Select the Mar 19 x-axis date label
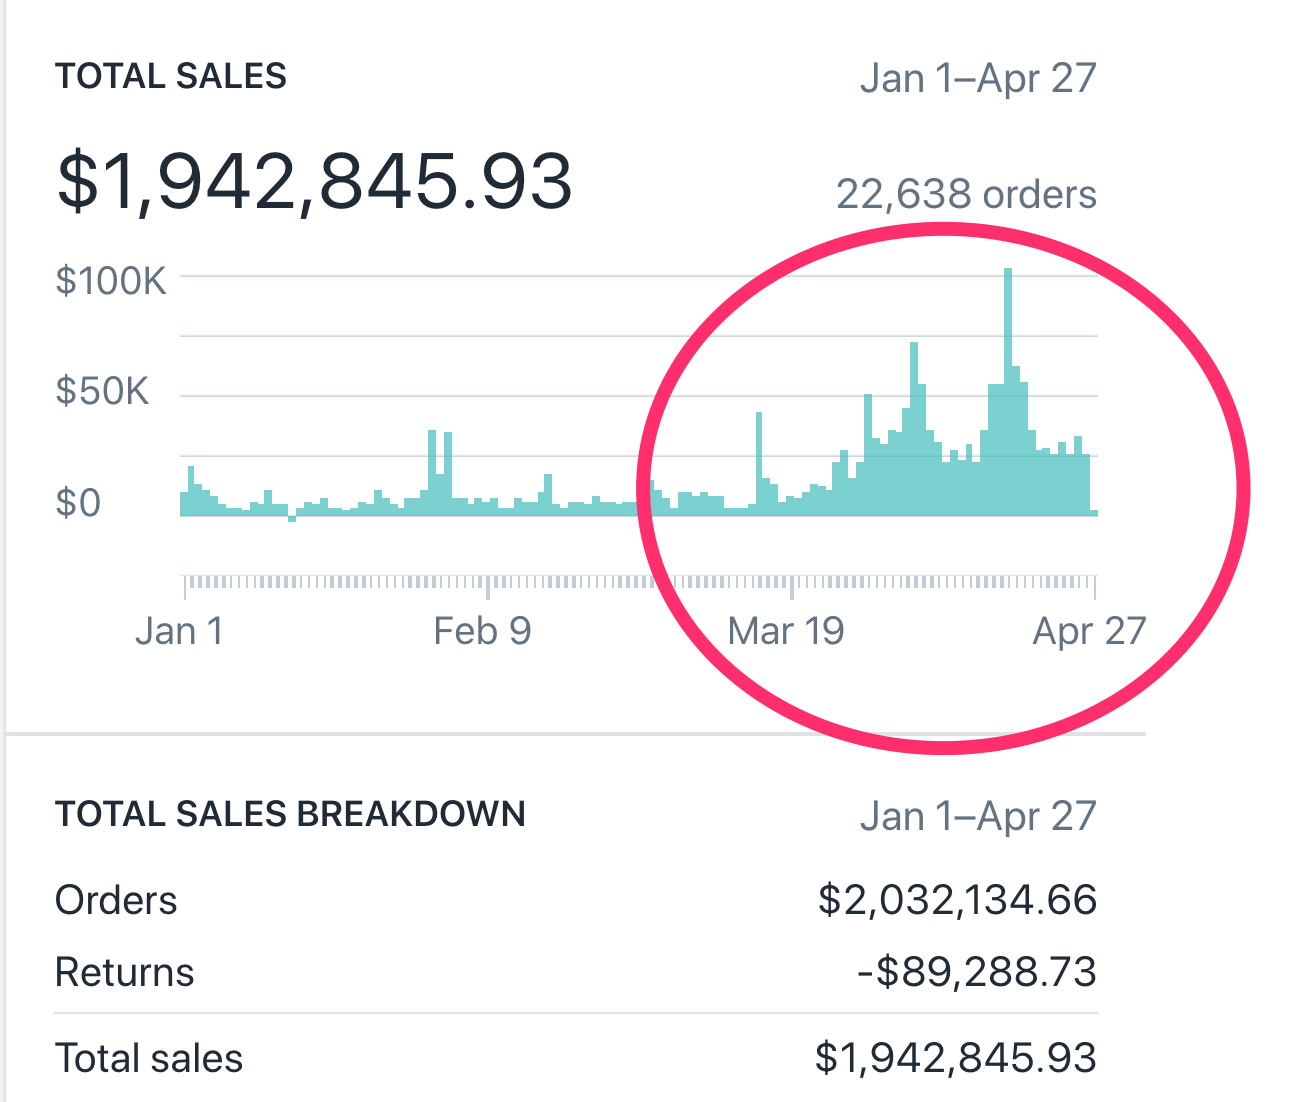Viewport: 1292px width, 1102px height. point(786,631)
